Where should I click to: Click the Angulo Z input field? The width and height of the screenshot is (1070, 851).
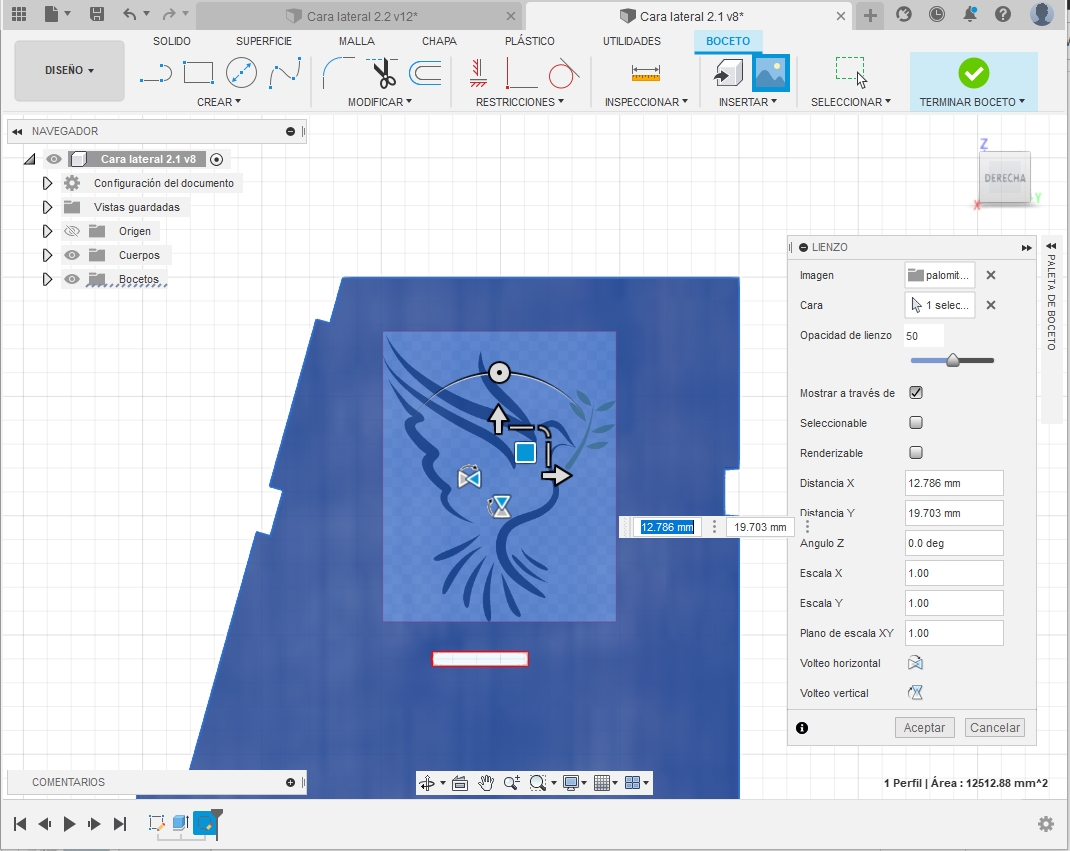pos(954,543)
